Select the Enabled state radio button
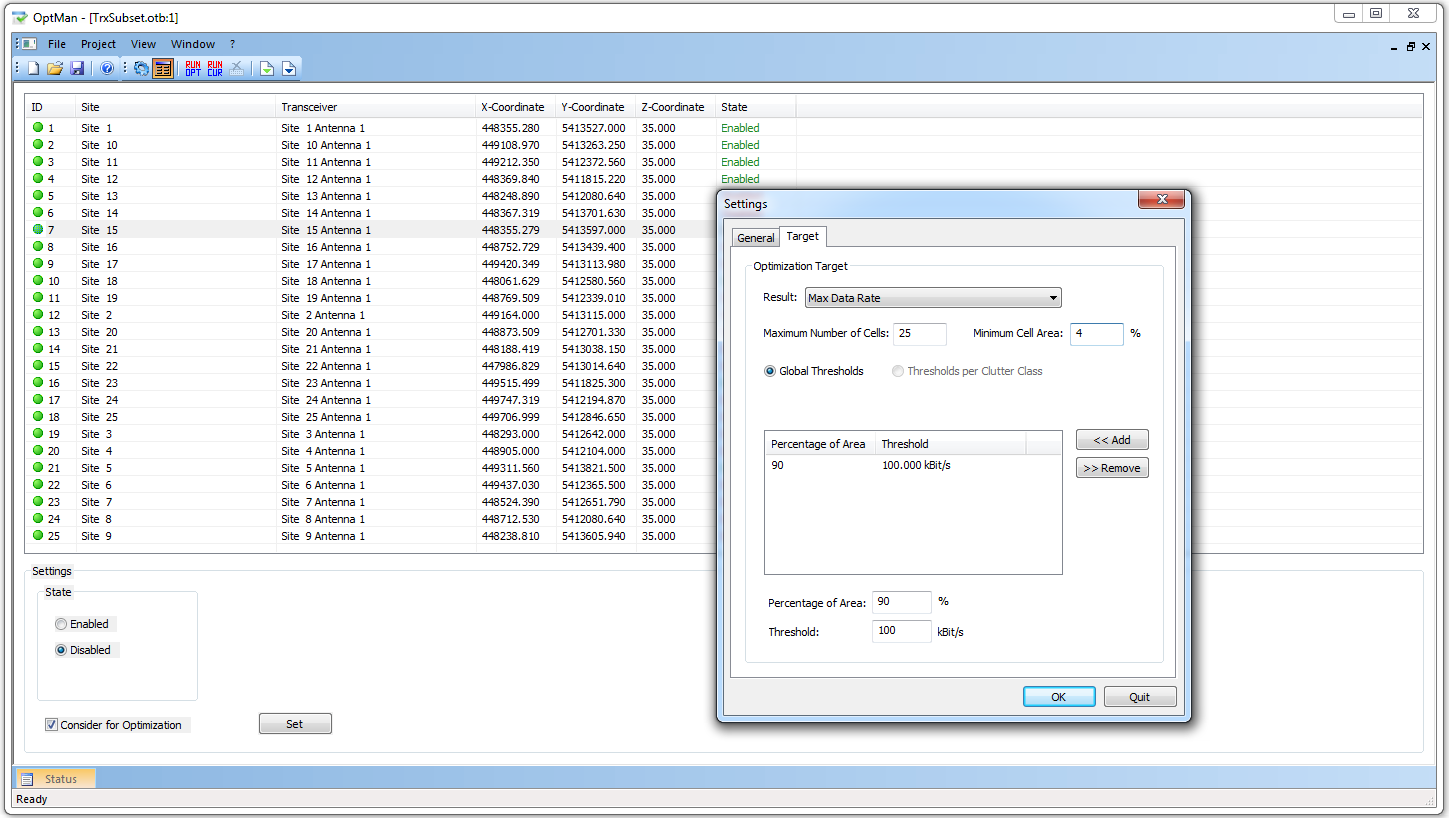Image resolution: width=1449 pixels, height=818 pixels. [x=62, y=624]
